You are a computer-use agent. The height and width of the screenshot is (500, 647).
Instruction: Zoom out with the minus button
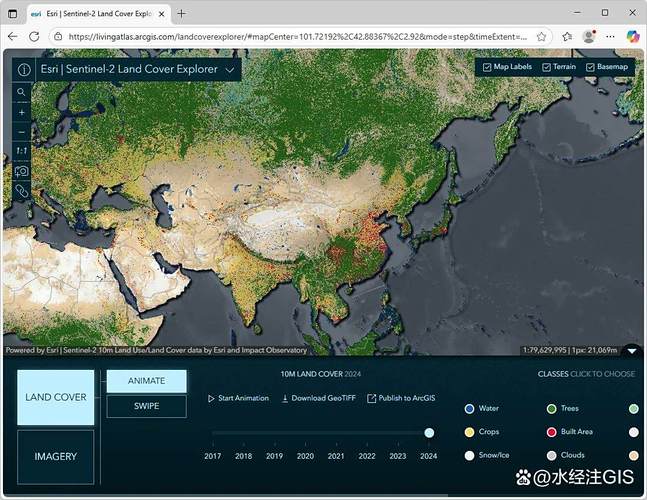[21, 132]
